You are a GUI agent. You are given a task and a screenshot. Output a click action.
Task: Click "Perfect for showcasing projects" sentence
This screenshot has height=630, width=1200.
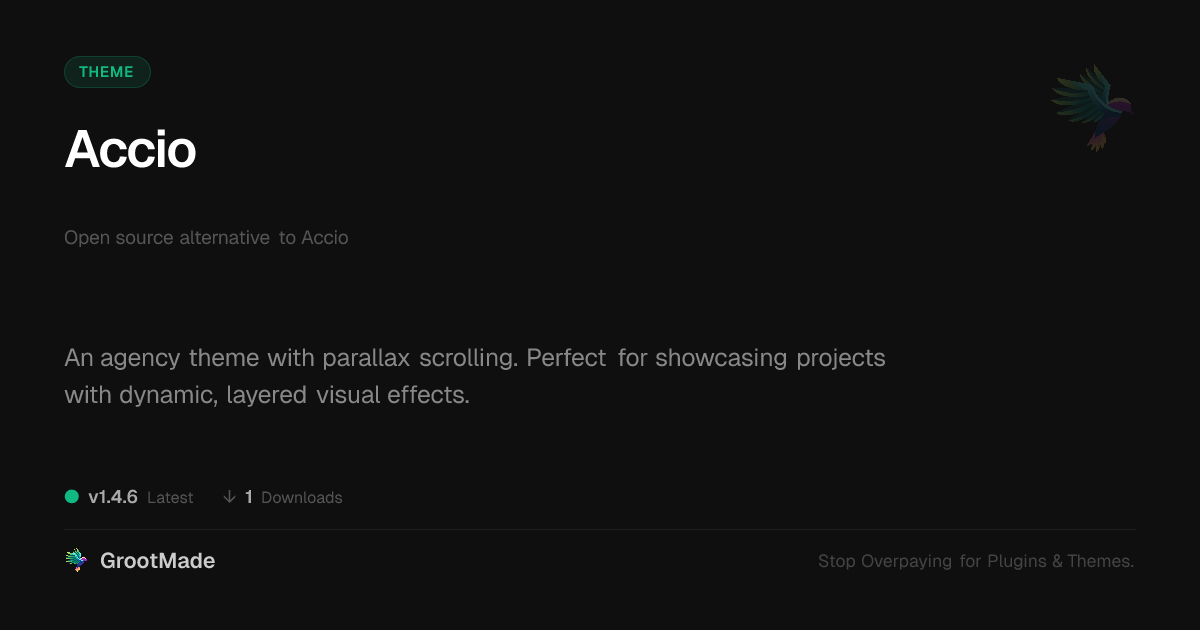click(706, 358)
